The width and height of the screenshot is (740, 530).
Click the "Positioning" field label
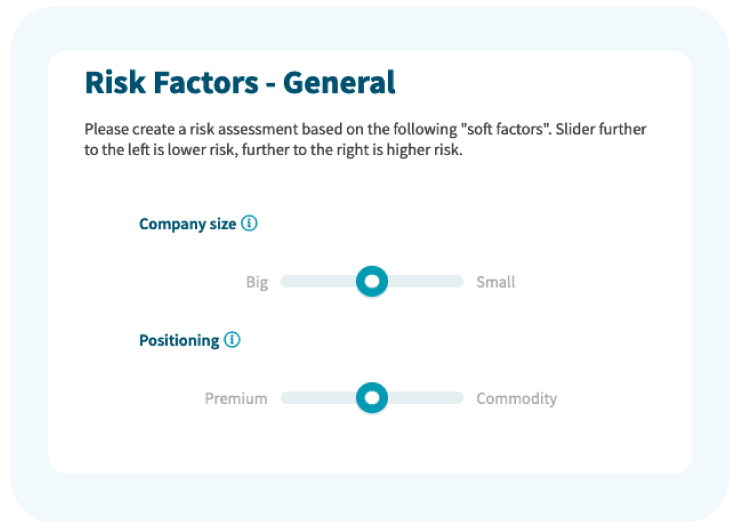pyautogui.click(x=178, y=340)
